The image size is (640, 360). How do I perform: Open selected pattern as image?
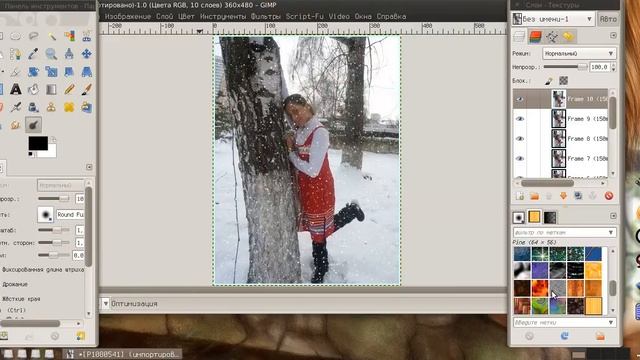[600, 336]
